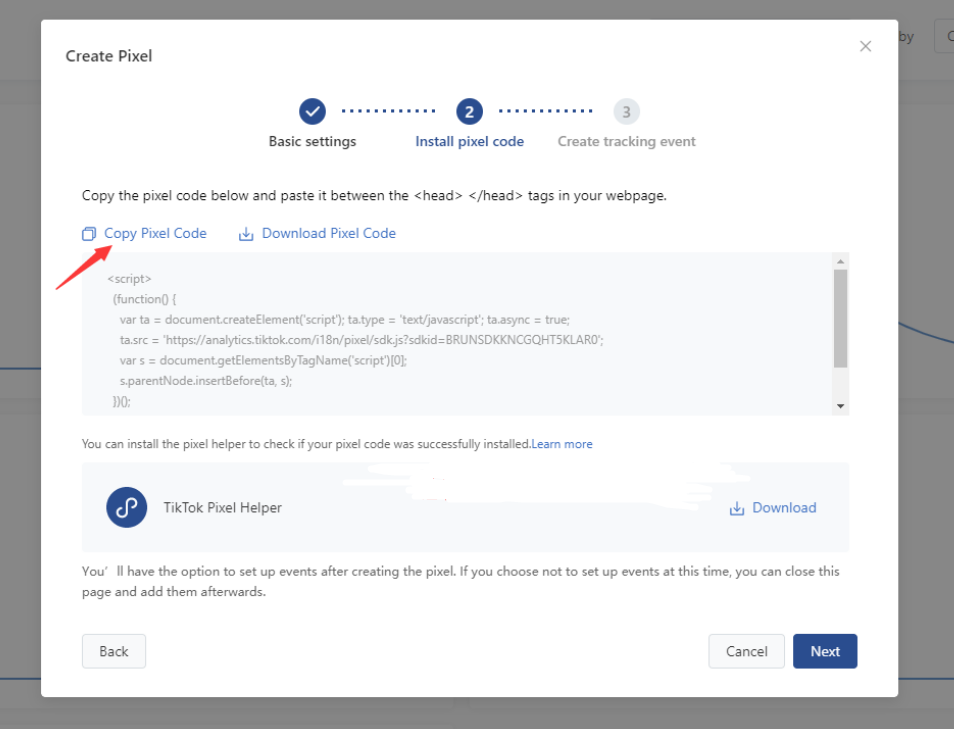Close the Create Pixel dialog
The width and height of the screenshot is (954, 729).
tap(865, 46)
